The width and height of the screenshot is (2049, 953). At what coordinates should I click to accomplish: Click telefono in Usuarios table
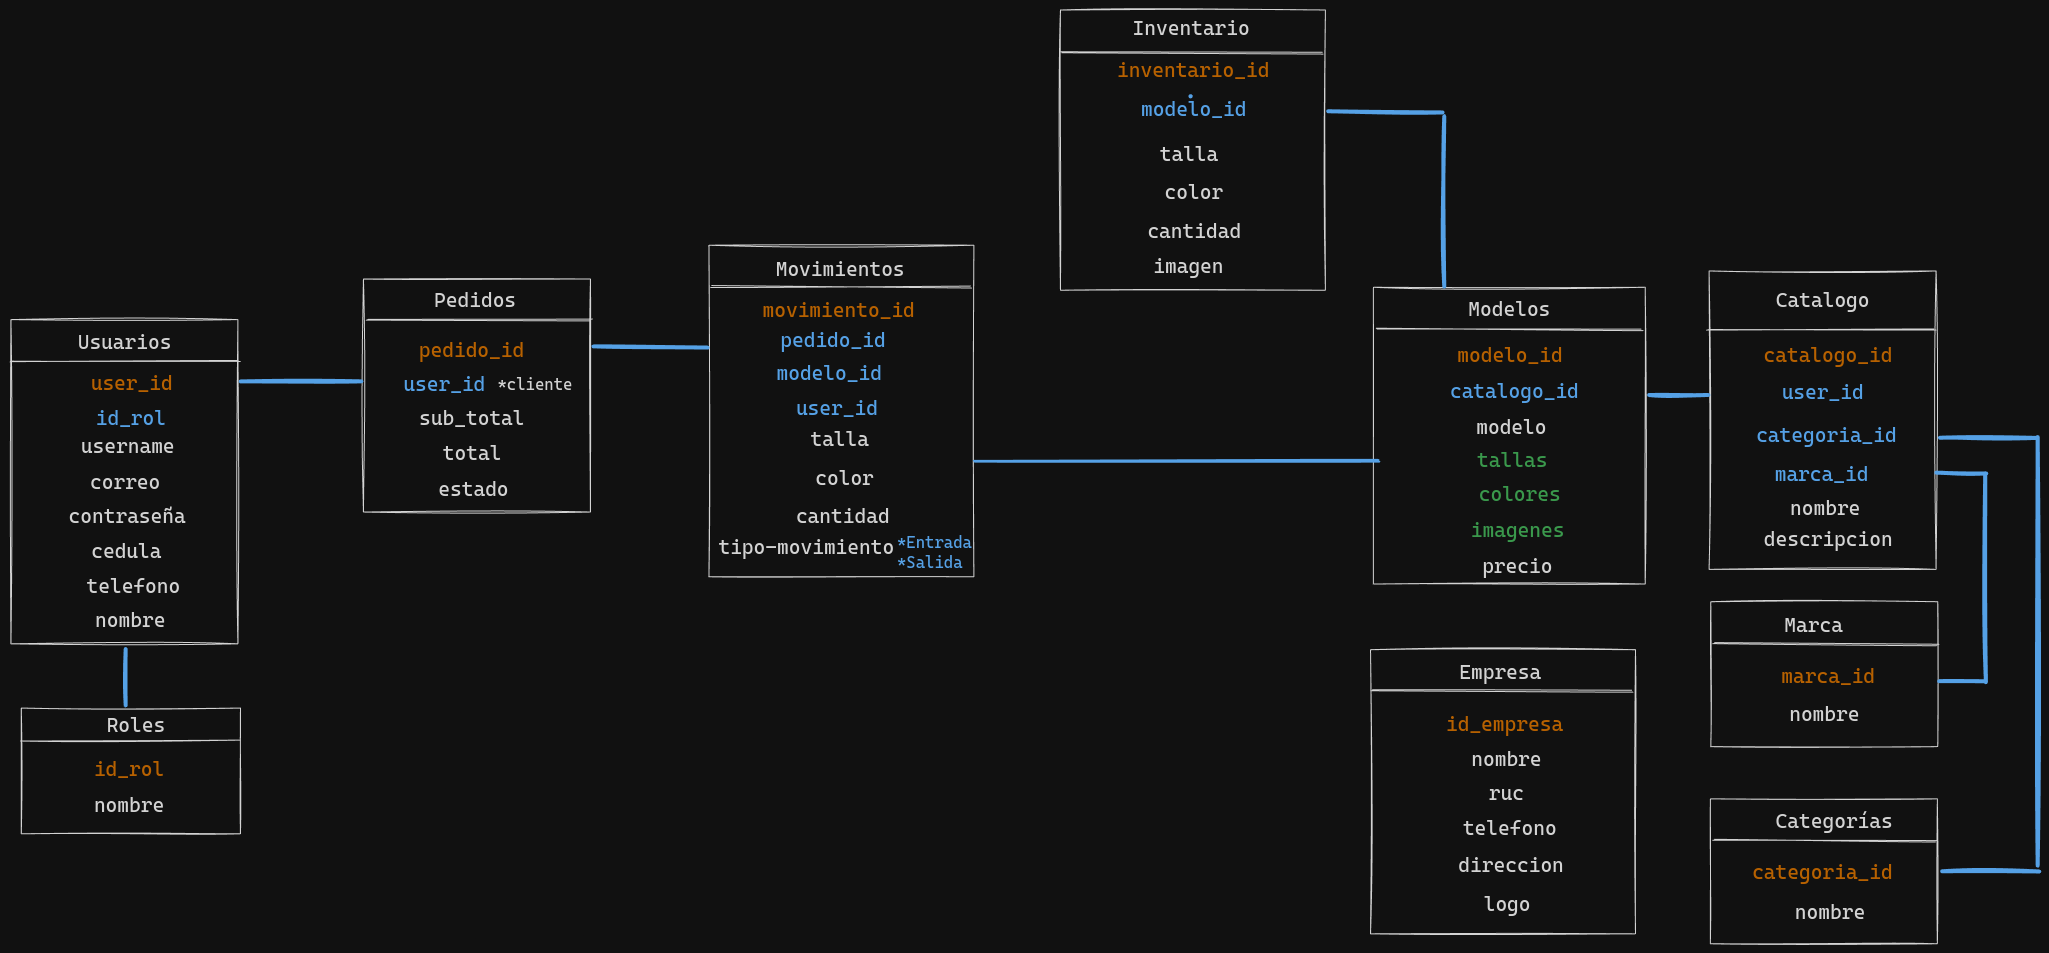[133, 586]
